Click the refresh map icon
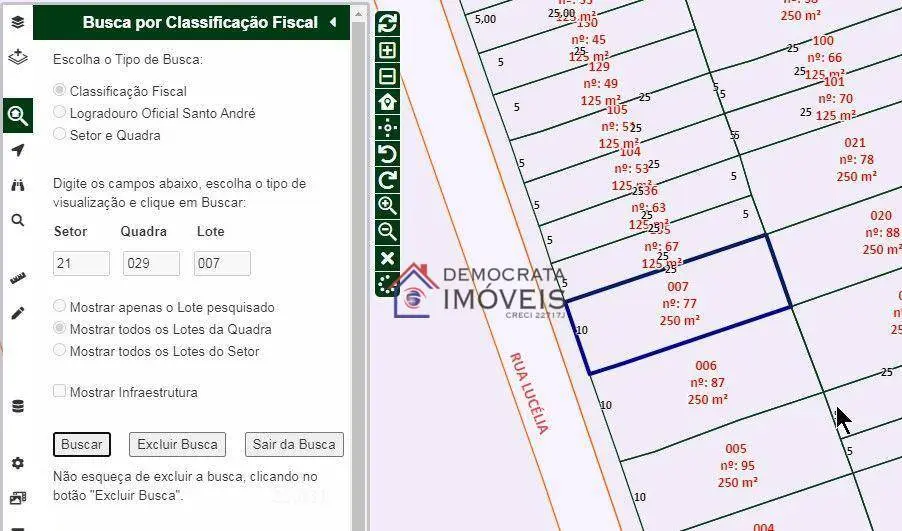This screenshot has width=902, height=531. [x=387, y=23]
